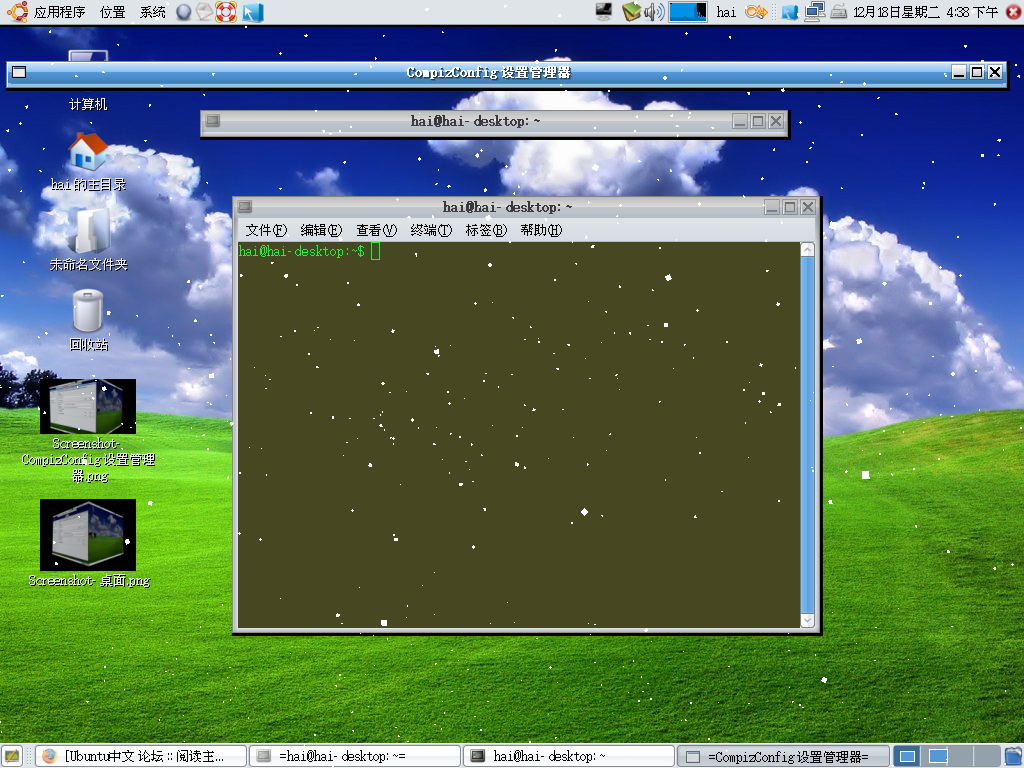The width and height of the screenshot is (1024, 768).
Task: Click the hai user name in panel
Action: click(x=726, y=12)
